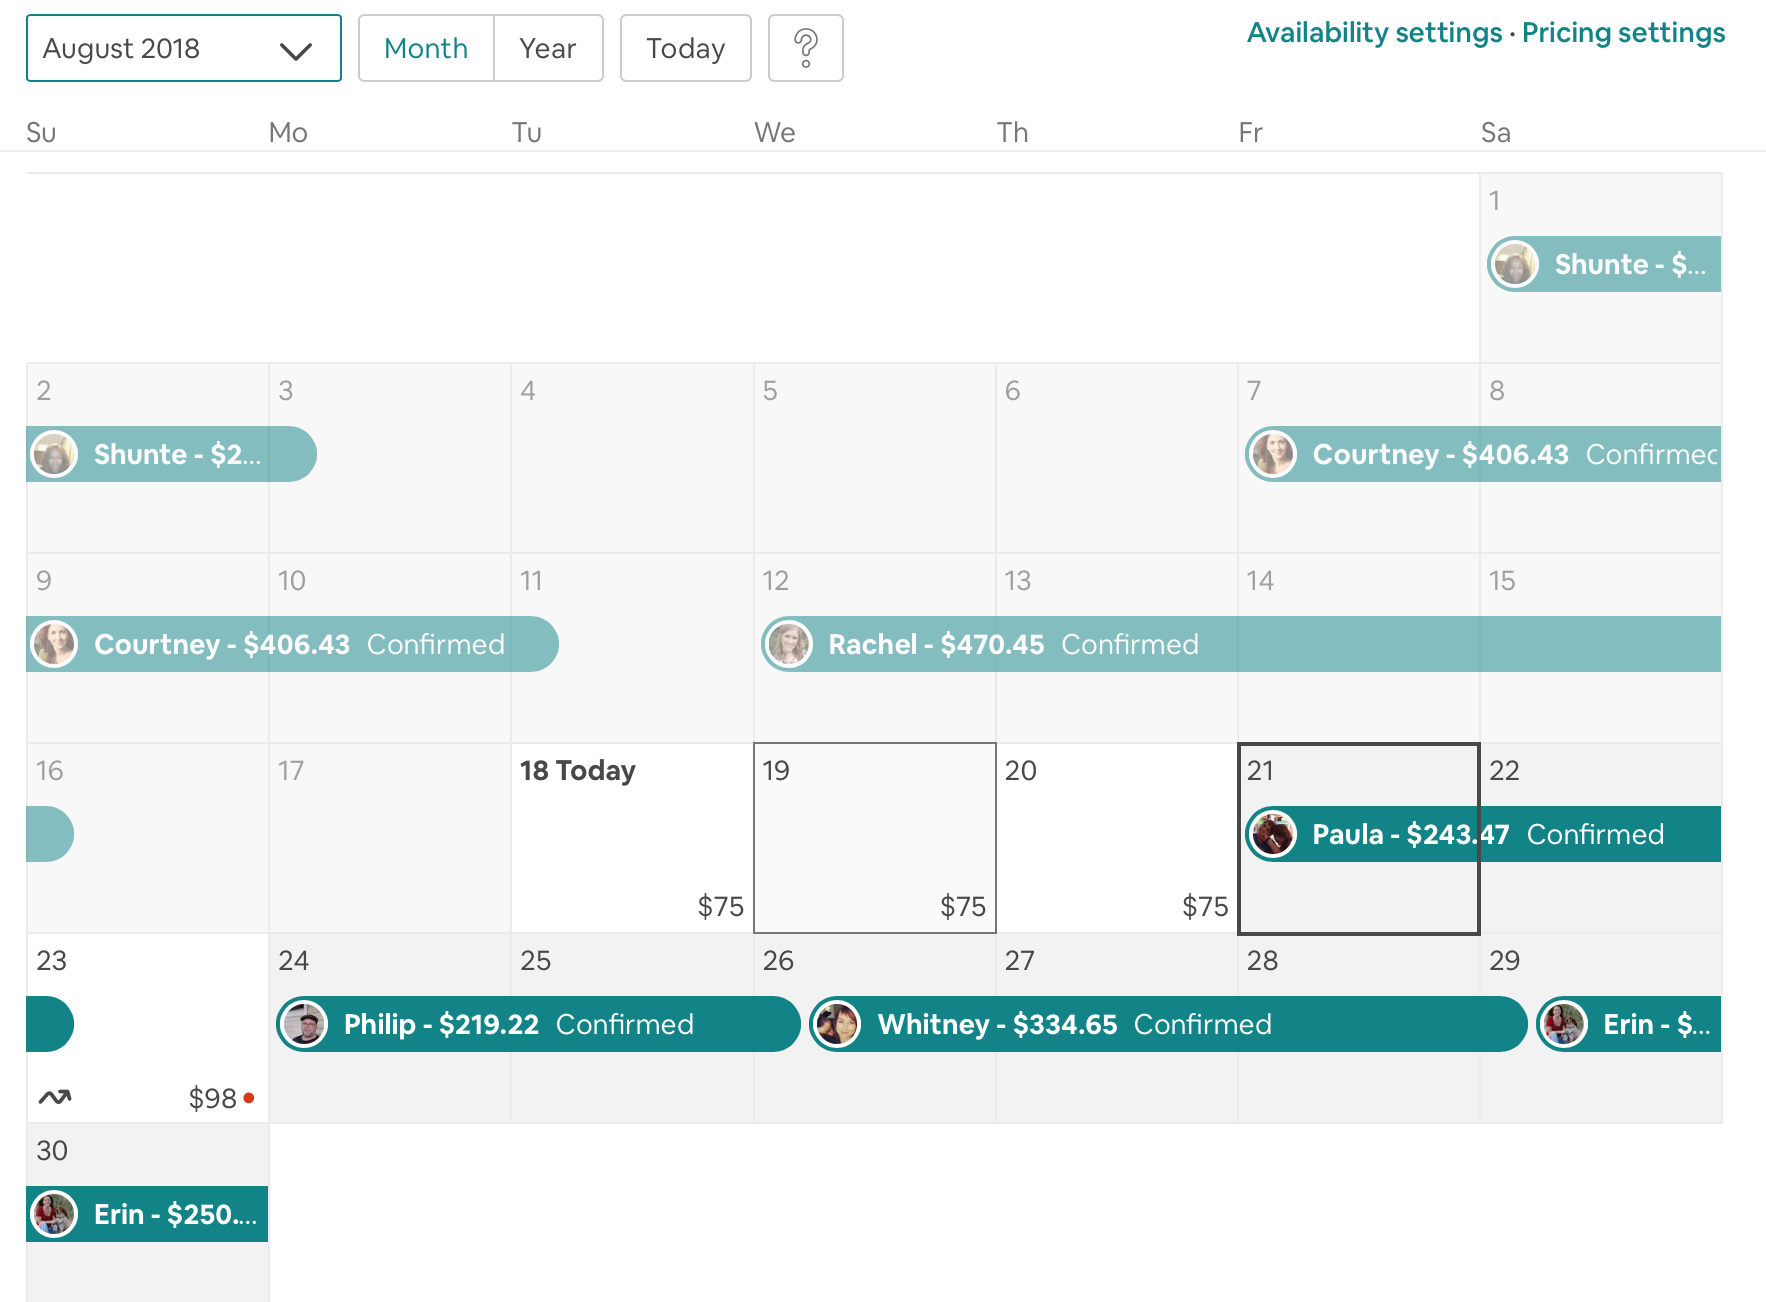Screen dimensions: 1766x1302
Task: Jump to Today in calendar
Action: (685, 48)
